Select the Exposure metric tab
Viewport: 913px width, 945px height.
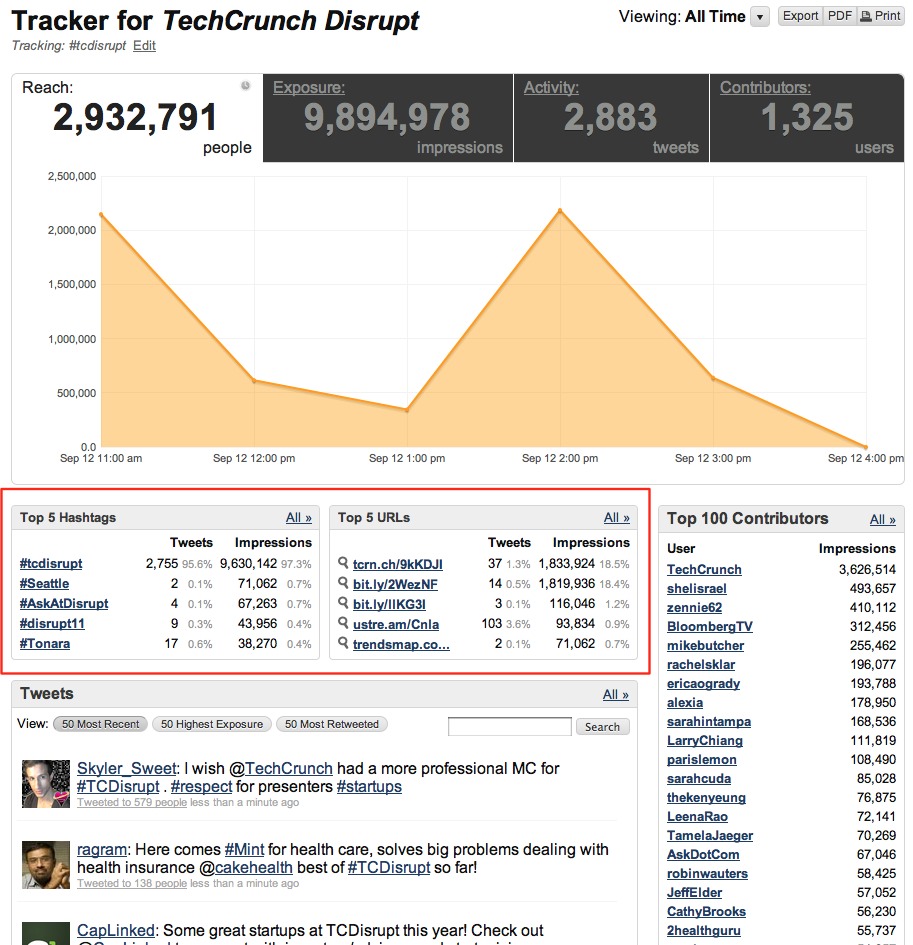click(388, 118)
